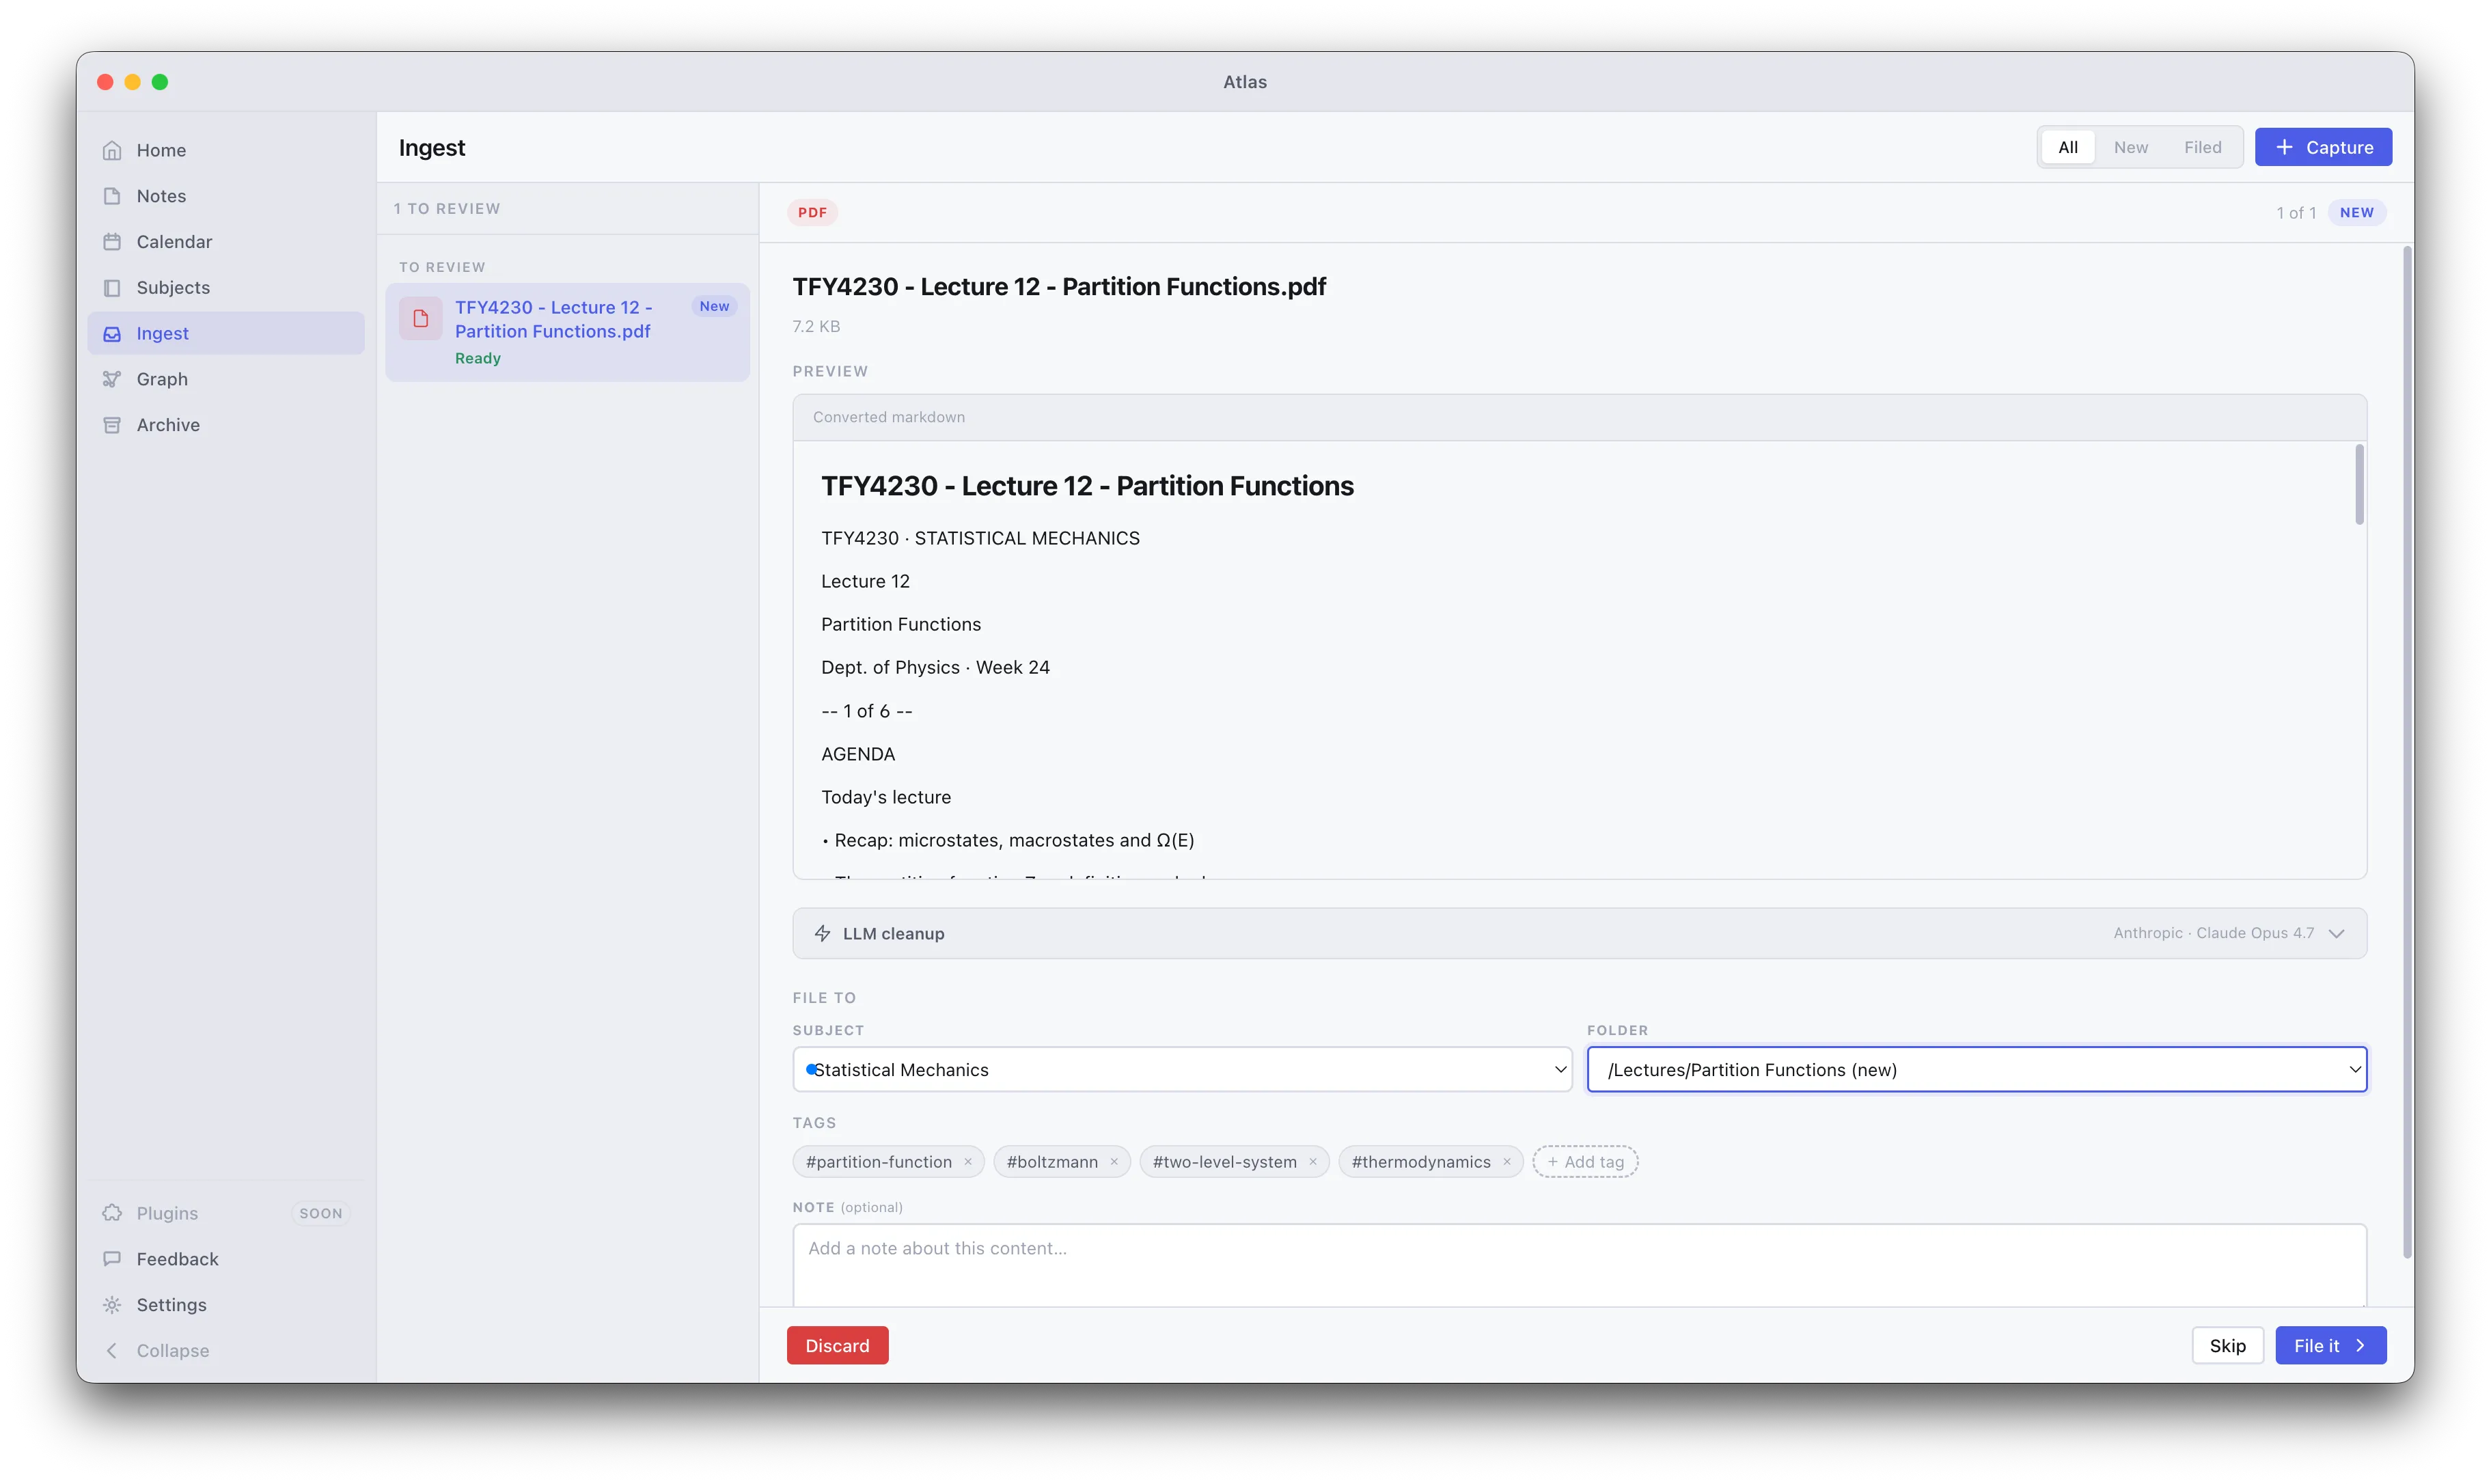2491x1484 pixels.
Task: Click the red PDF file icon in review list
Action: pyautogui.click(x=420, y=319)
